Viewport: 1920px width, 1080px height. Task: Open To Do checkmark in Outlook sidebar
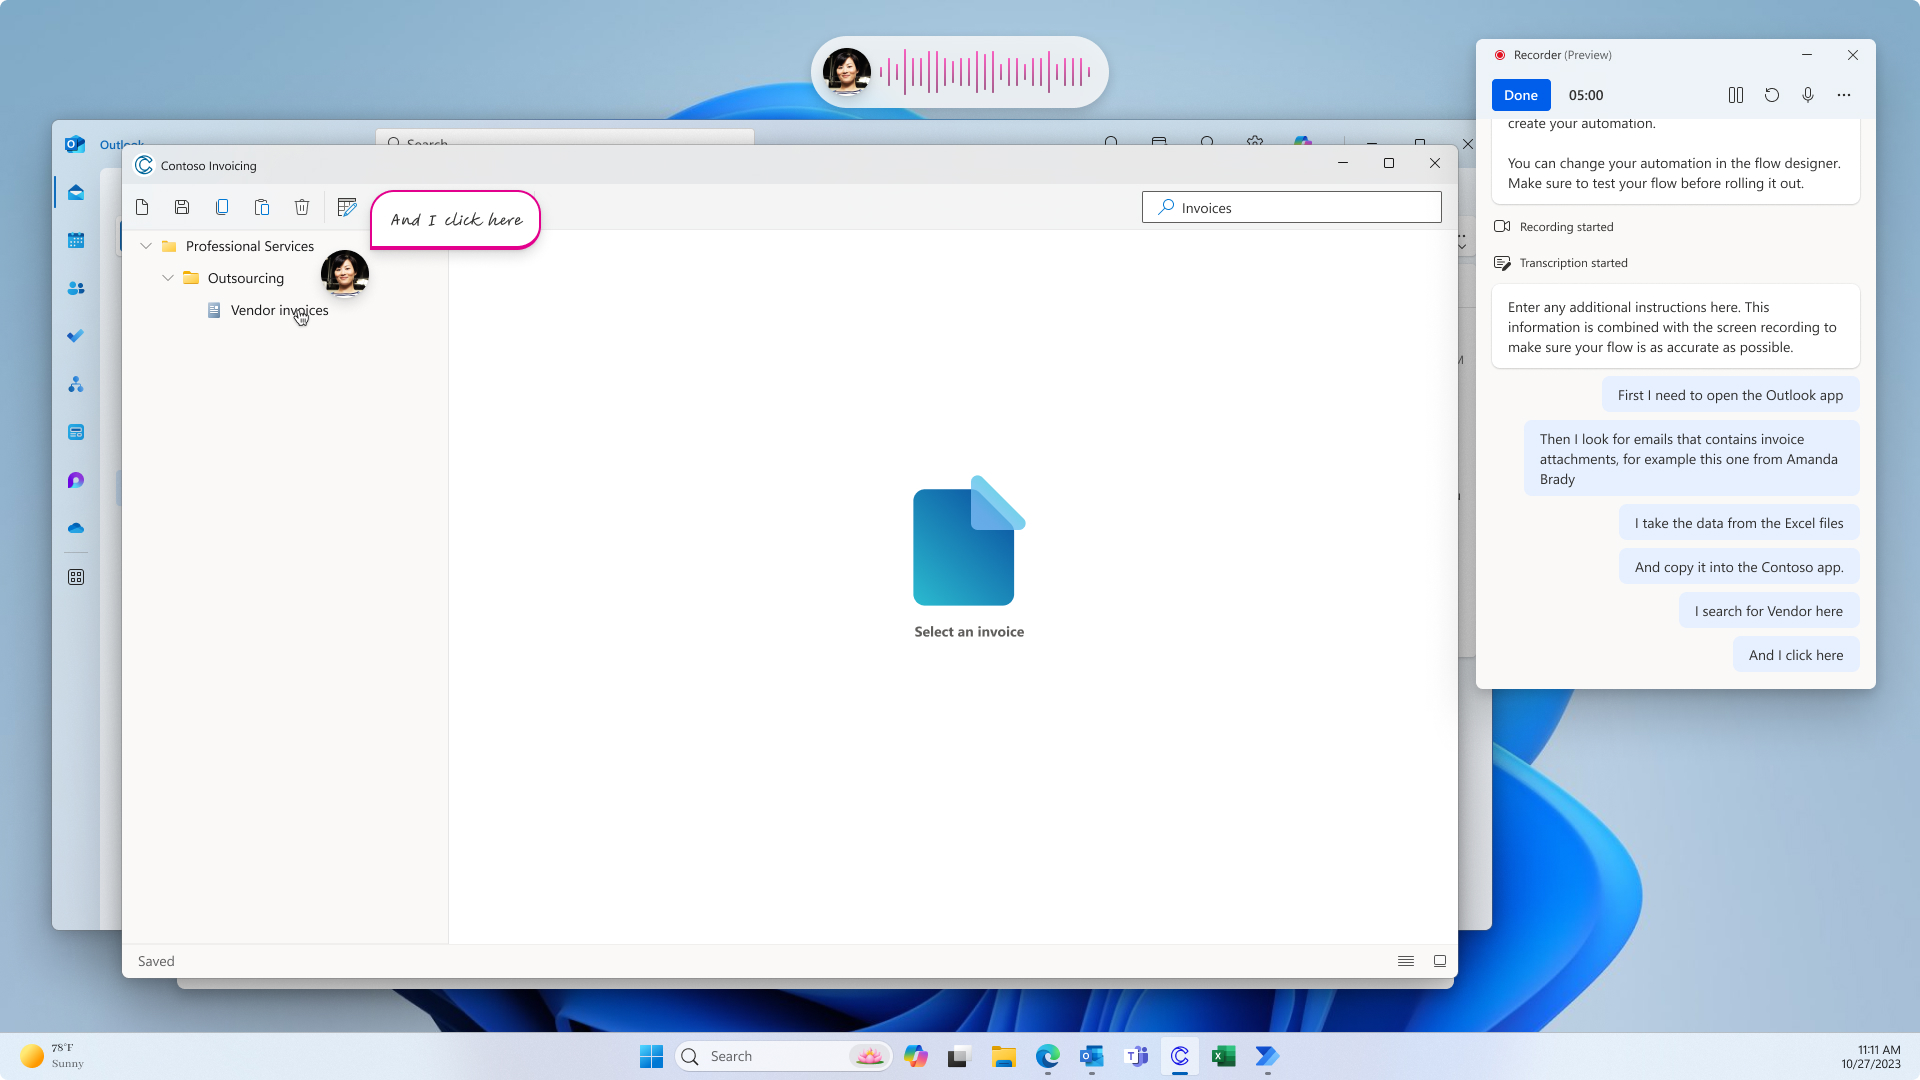point(76,336)
